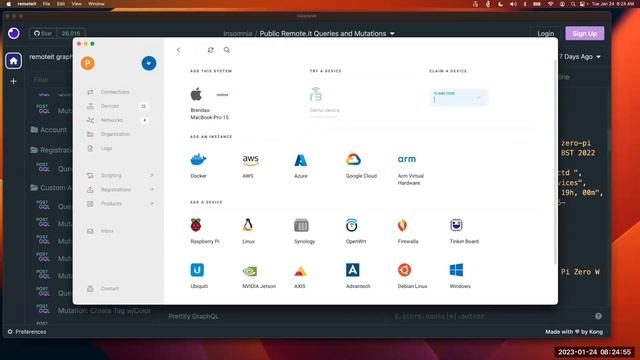Screen dimensions: 640x360
Task: Open the 7 Days Ago dropdown
Action: tap(580, 57)
